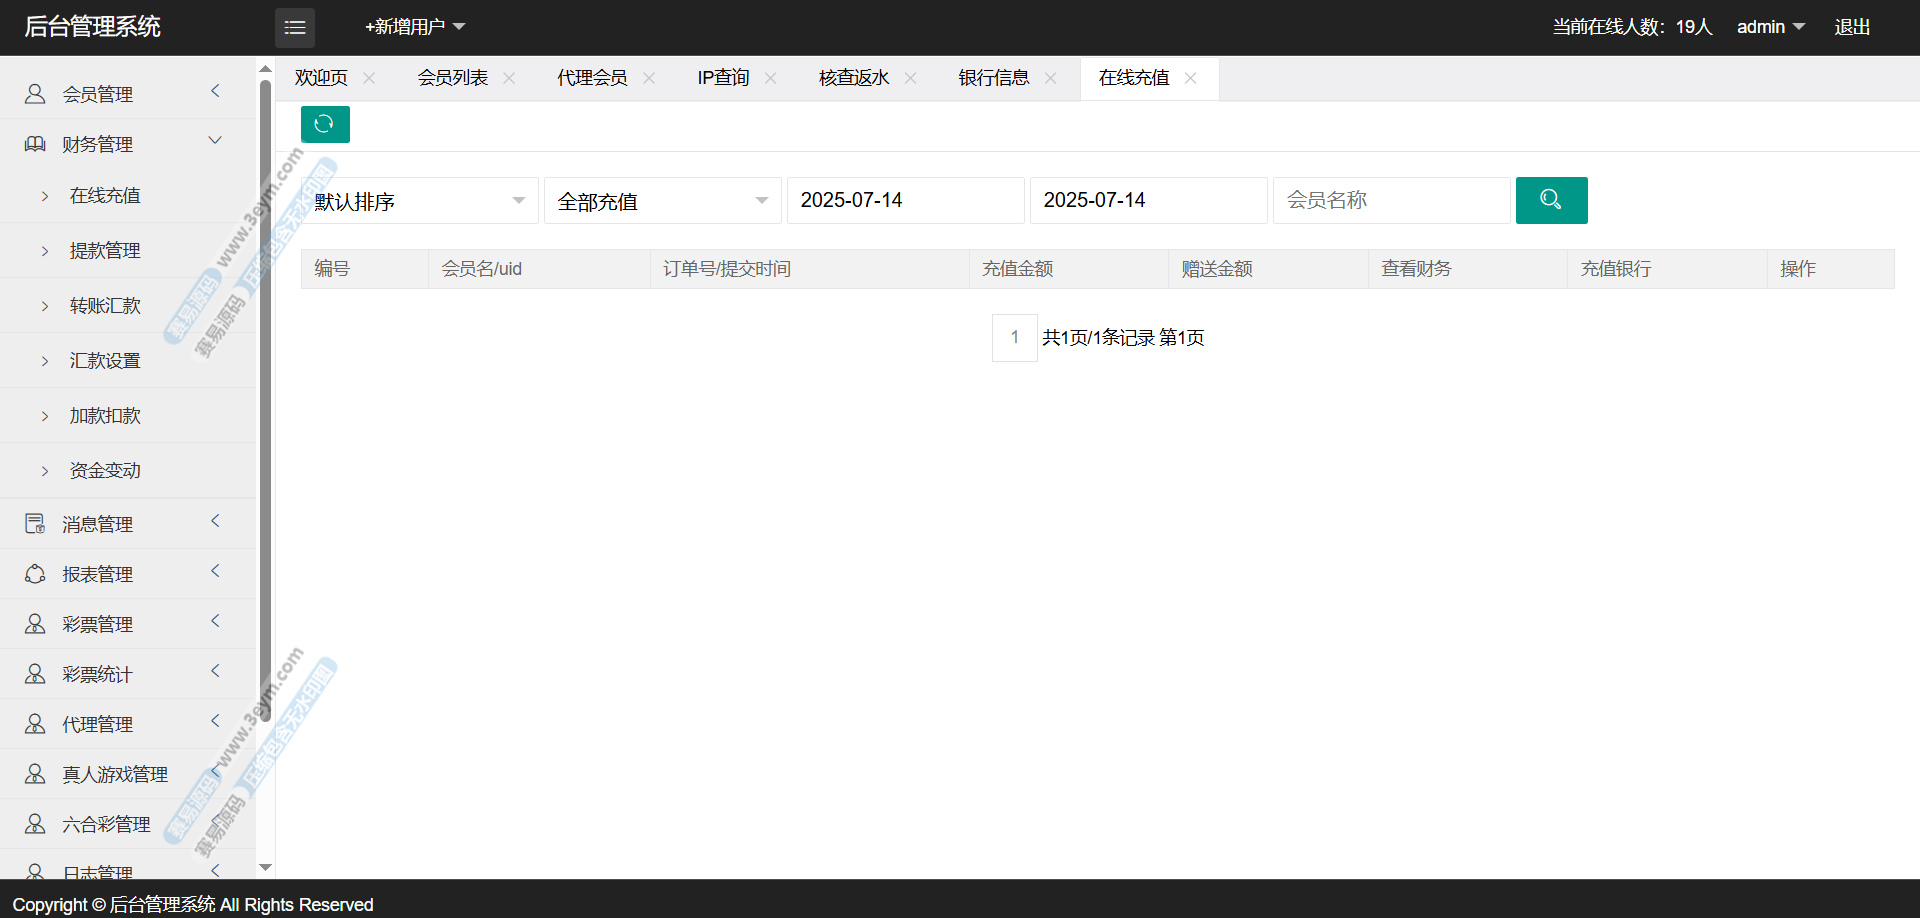Click the green search magnifier button
This screenshot has height=918, width=1920.
tap(1550, 200)
